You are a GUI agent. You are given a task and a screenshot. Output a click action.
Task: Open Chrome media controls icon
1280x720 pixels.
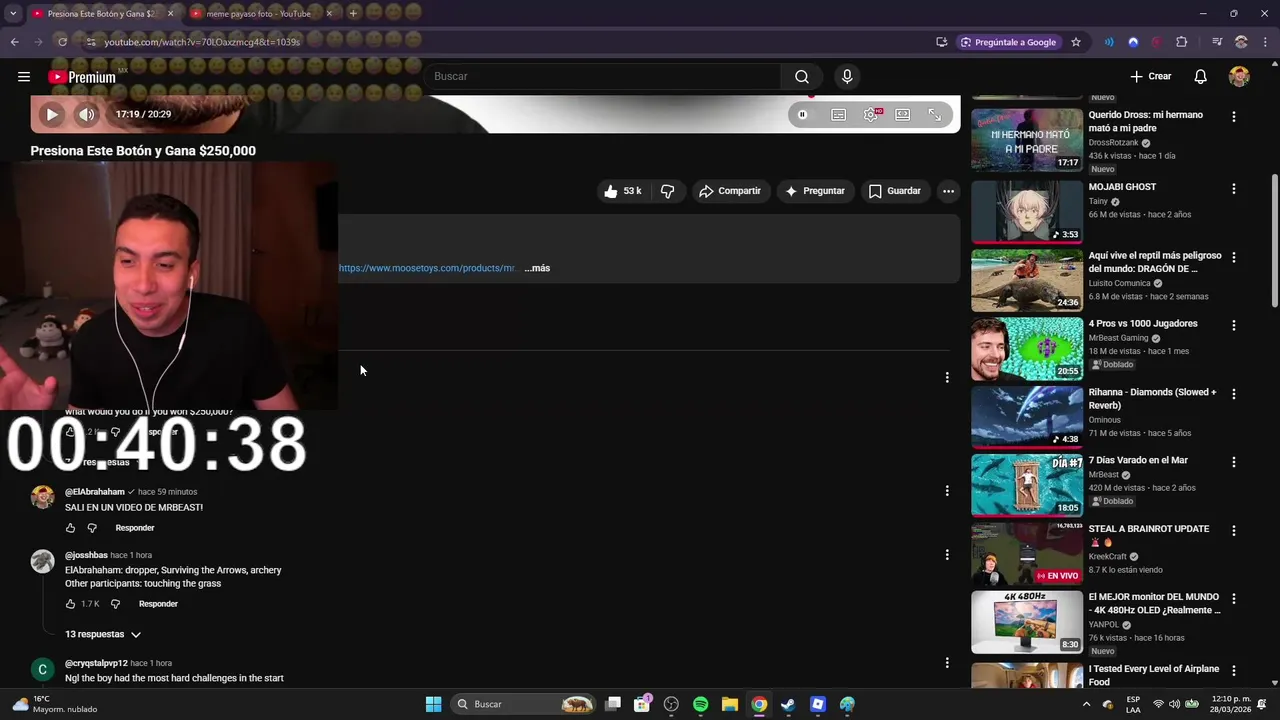(1217, 42)
